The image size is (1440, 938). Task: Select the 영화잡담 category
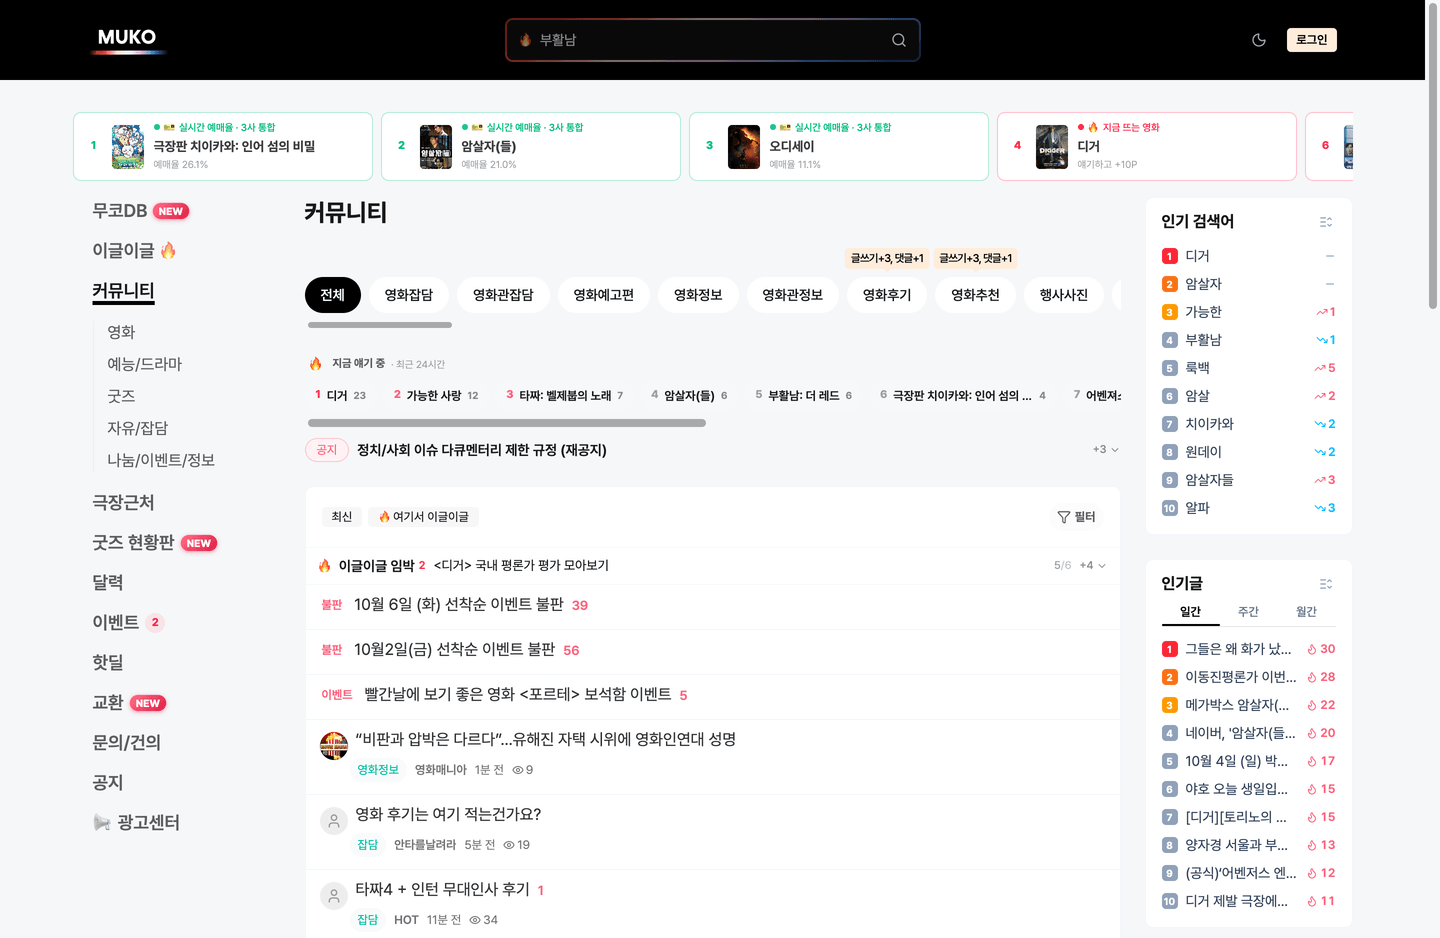pyautogui.click(x=409, y=295)
